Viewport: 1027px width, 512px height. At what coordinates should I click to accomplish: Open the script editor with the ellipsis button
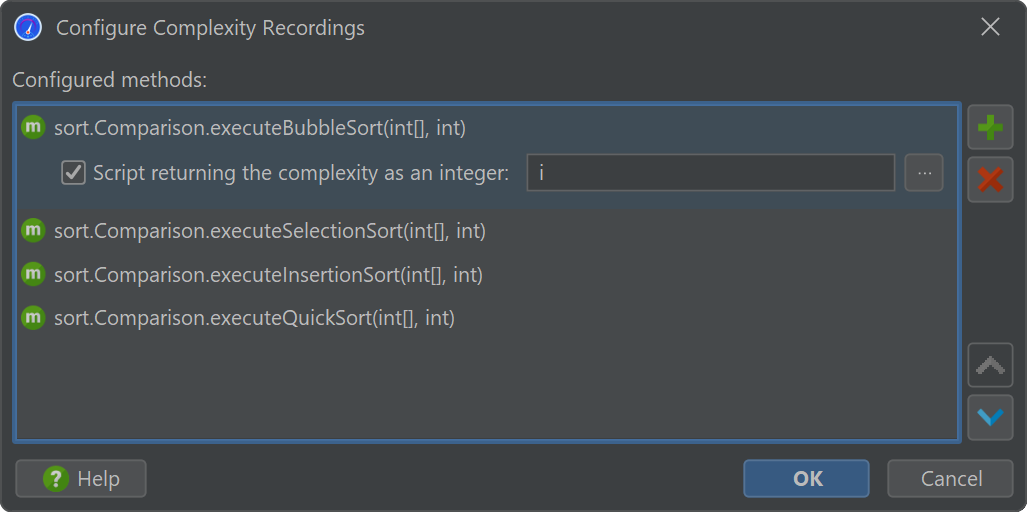pos(924,173)
